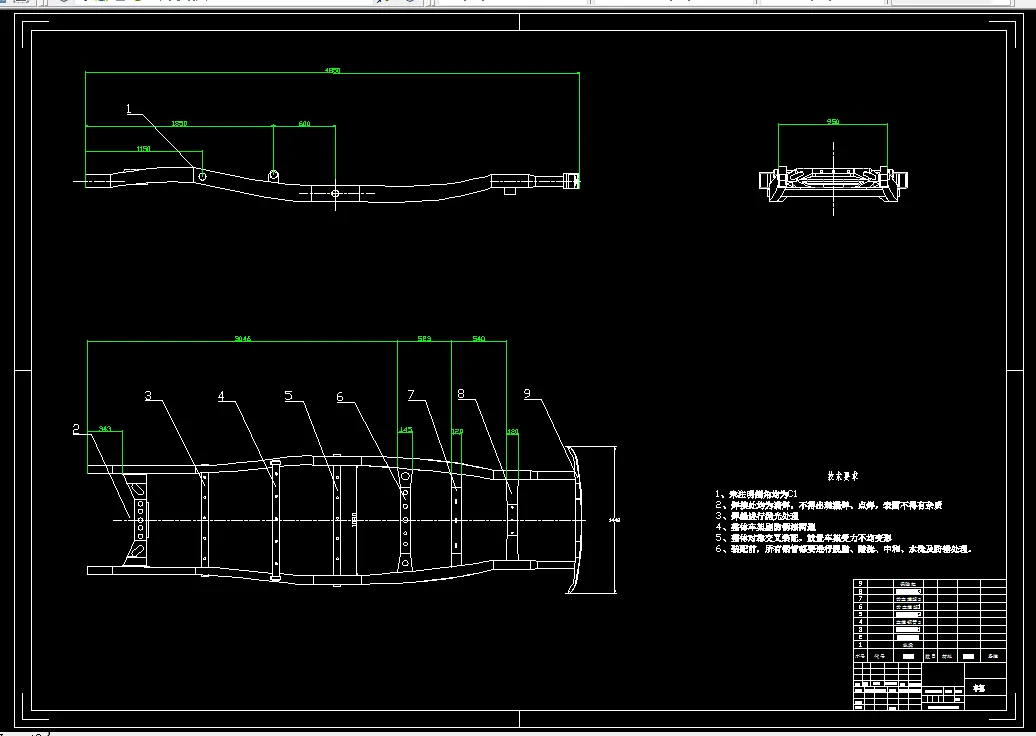Click the 343 dimension text near balloon 2

[104, 429]
